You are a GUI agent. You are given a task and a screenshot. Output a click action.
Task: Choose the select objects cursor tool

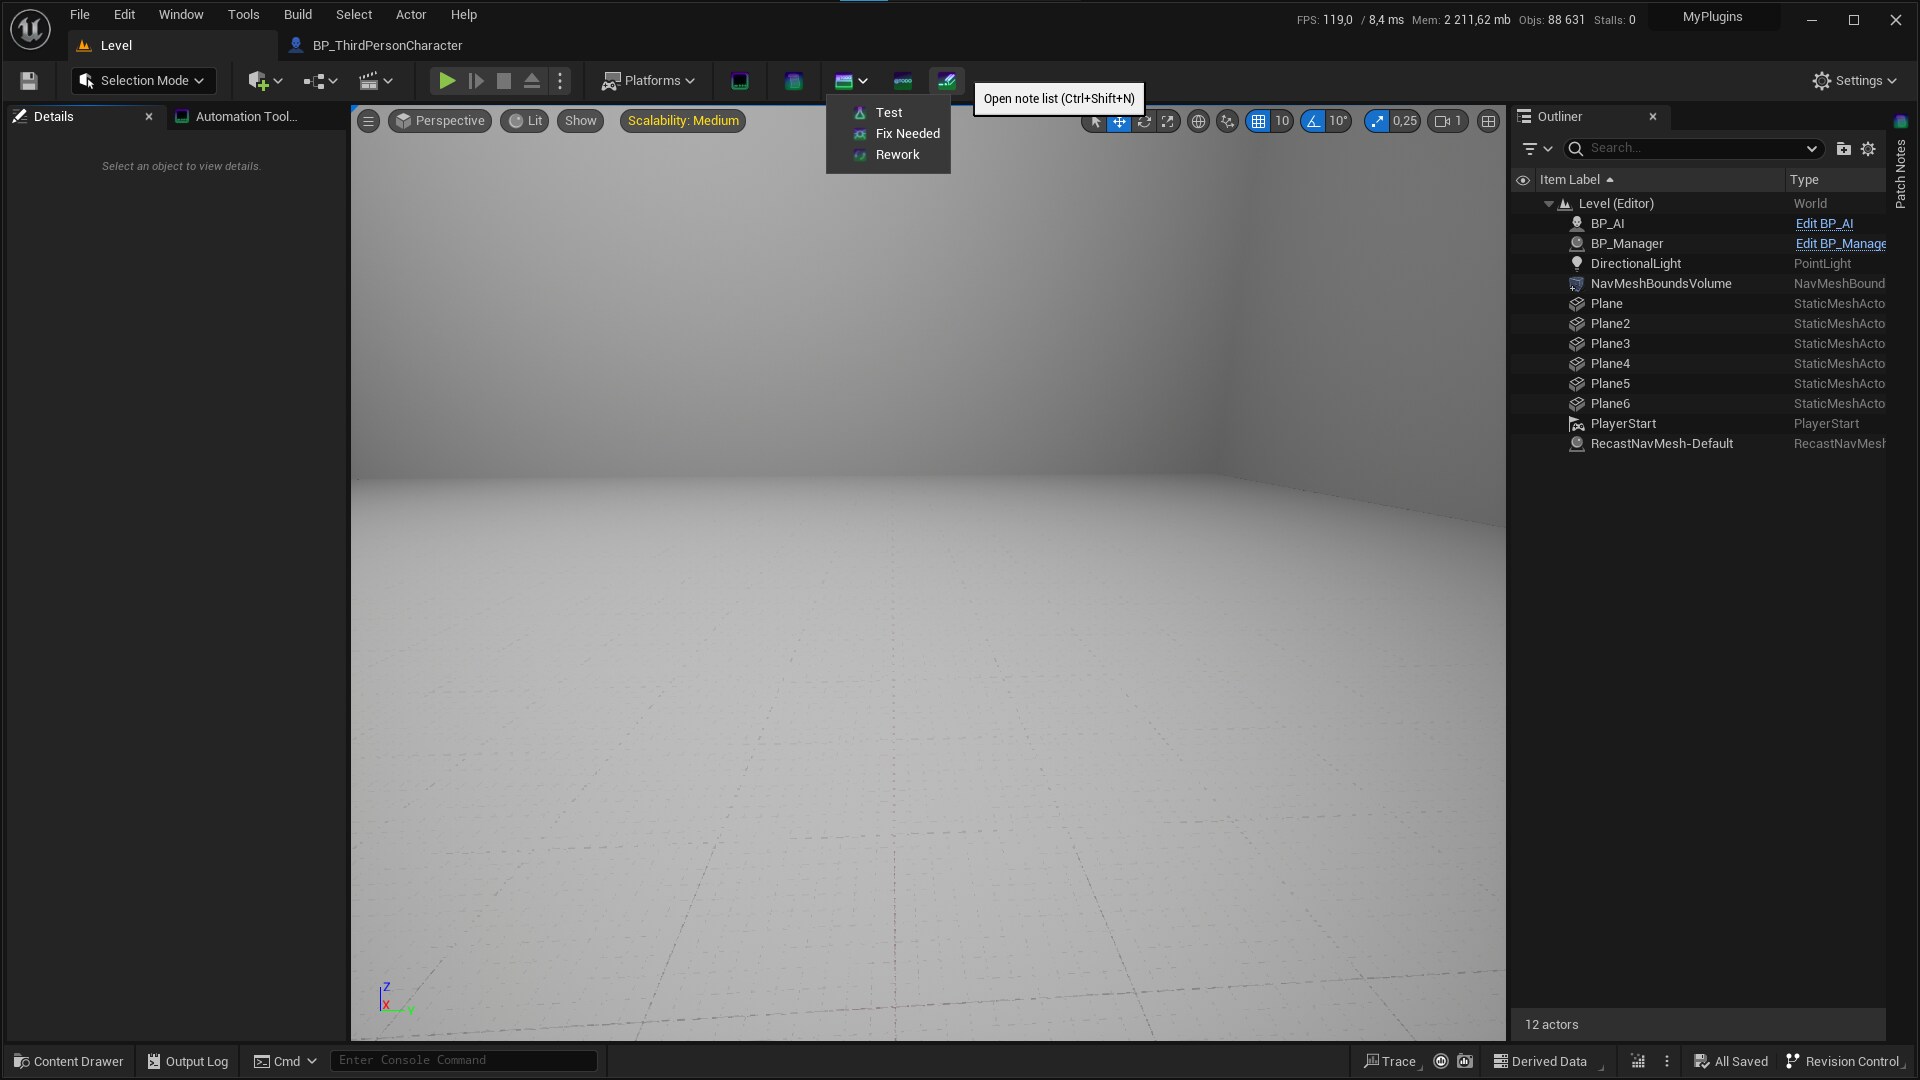point(1095,122)
